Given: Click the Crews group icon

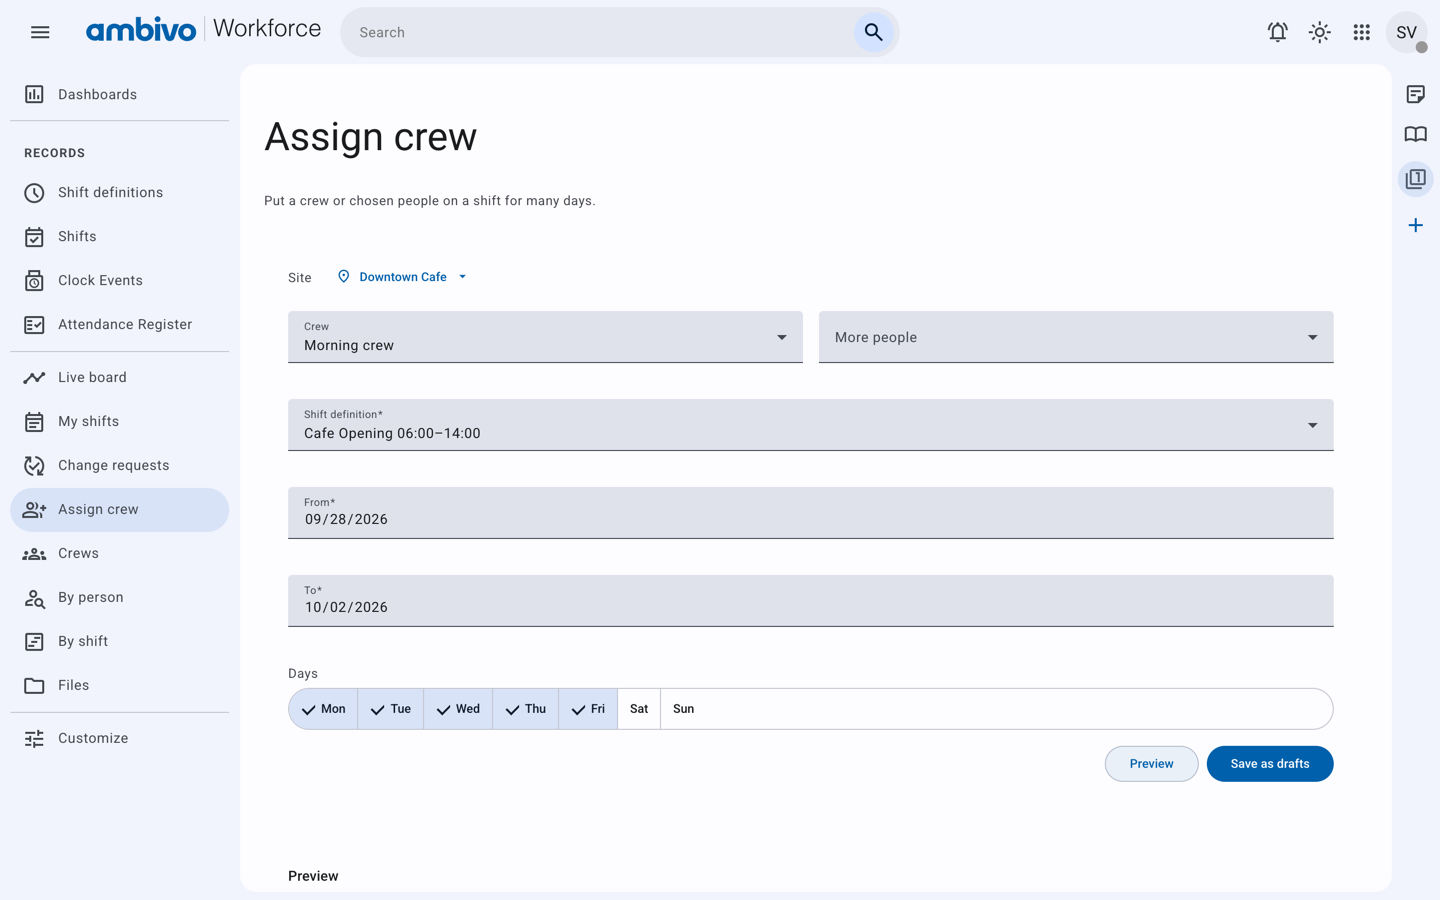Looking at the screenshot, I should (34, 553).
